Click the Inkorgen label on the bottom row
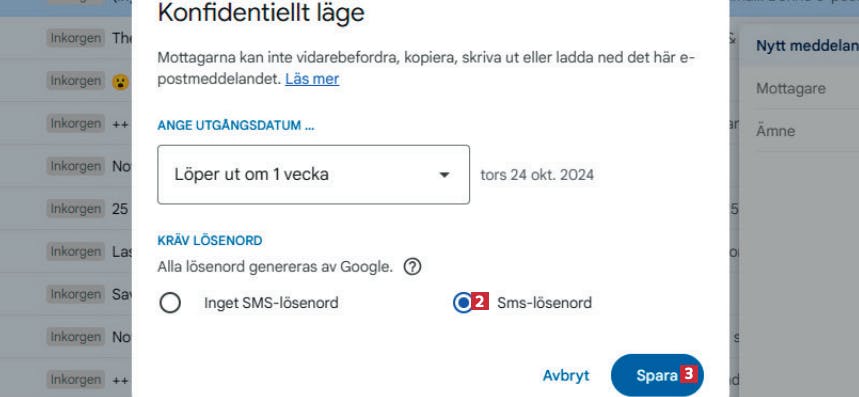859x397 pixels. pyautogui.click(x=76, y=379)
